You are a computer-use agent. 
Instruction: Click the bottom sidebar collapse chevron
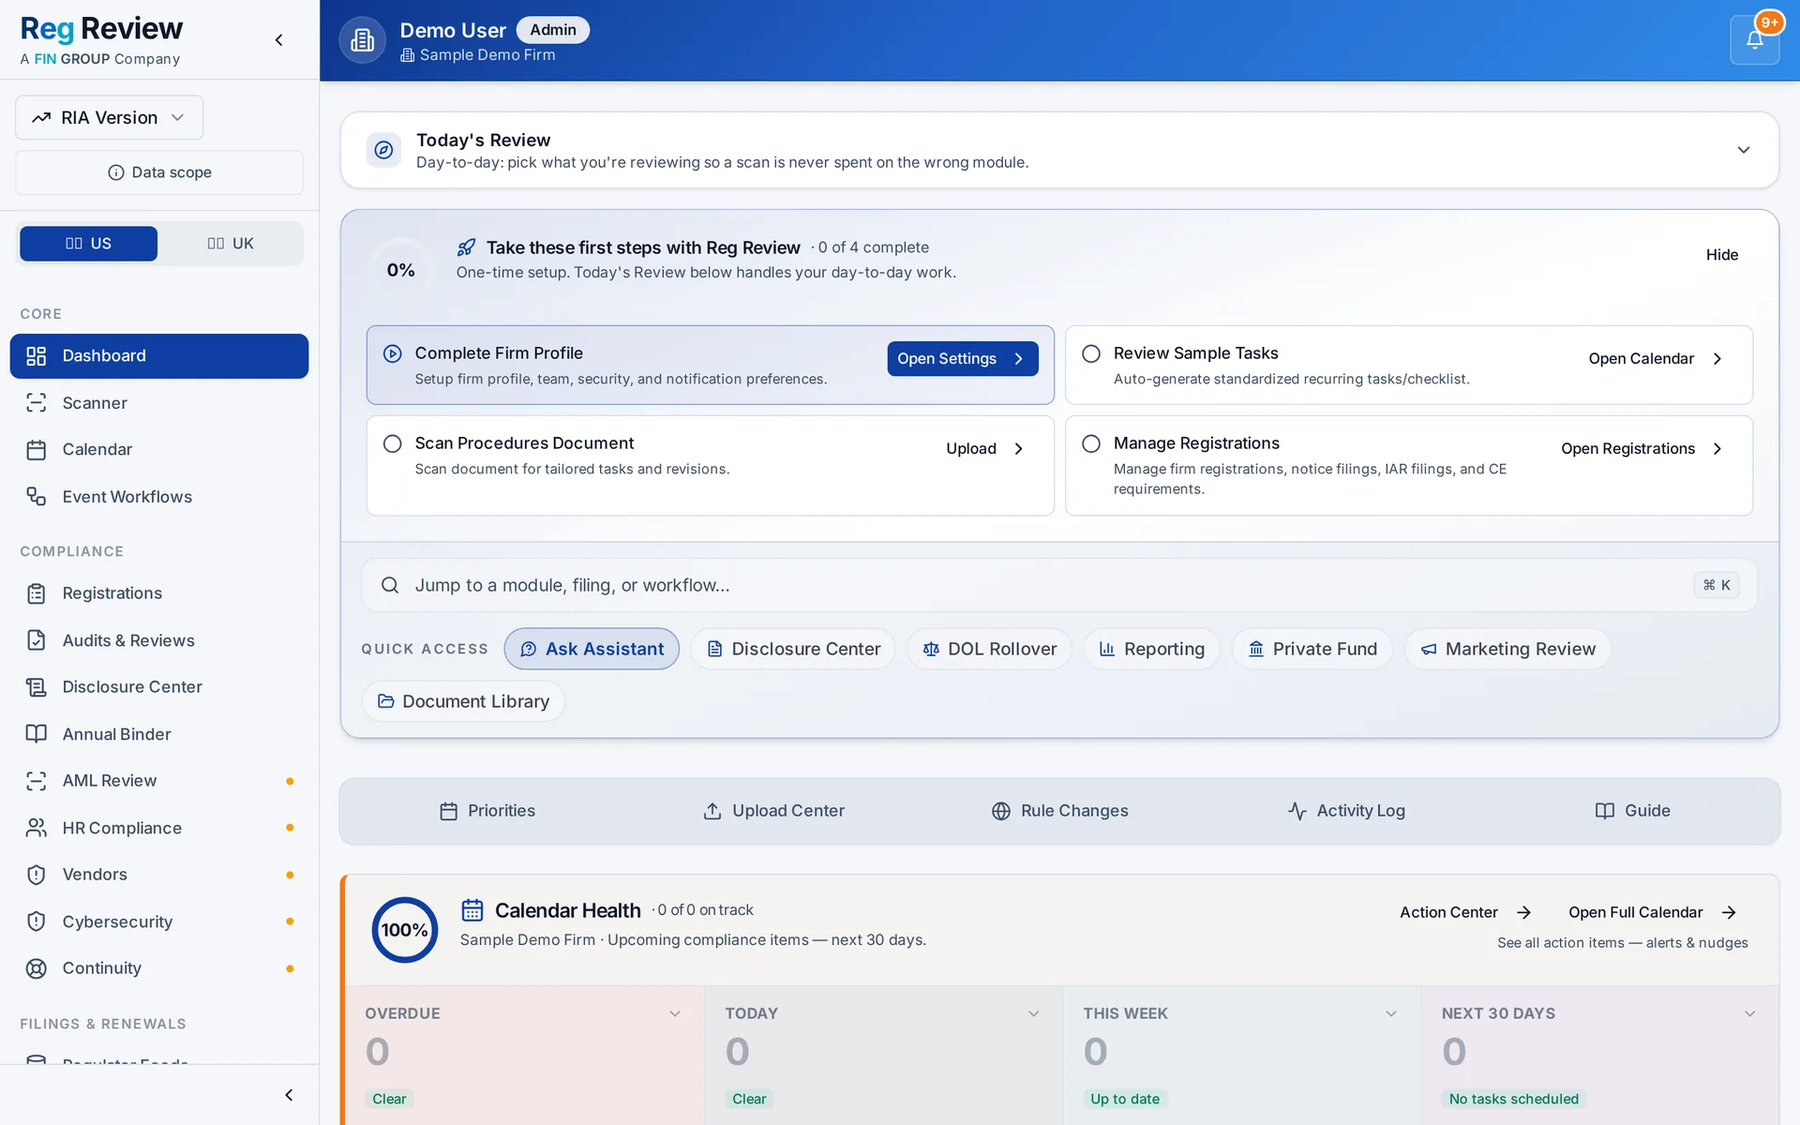click(289, 1095)
